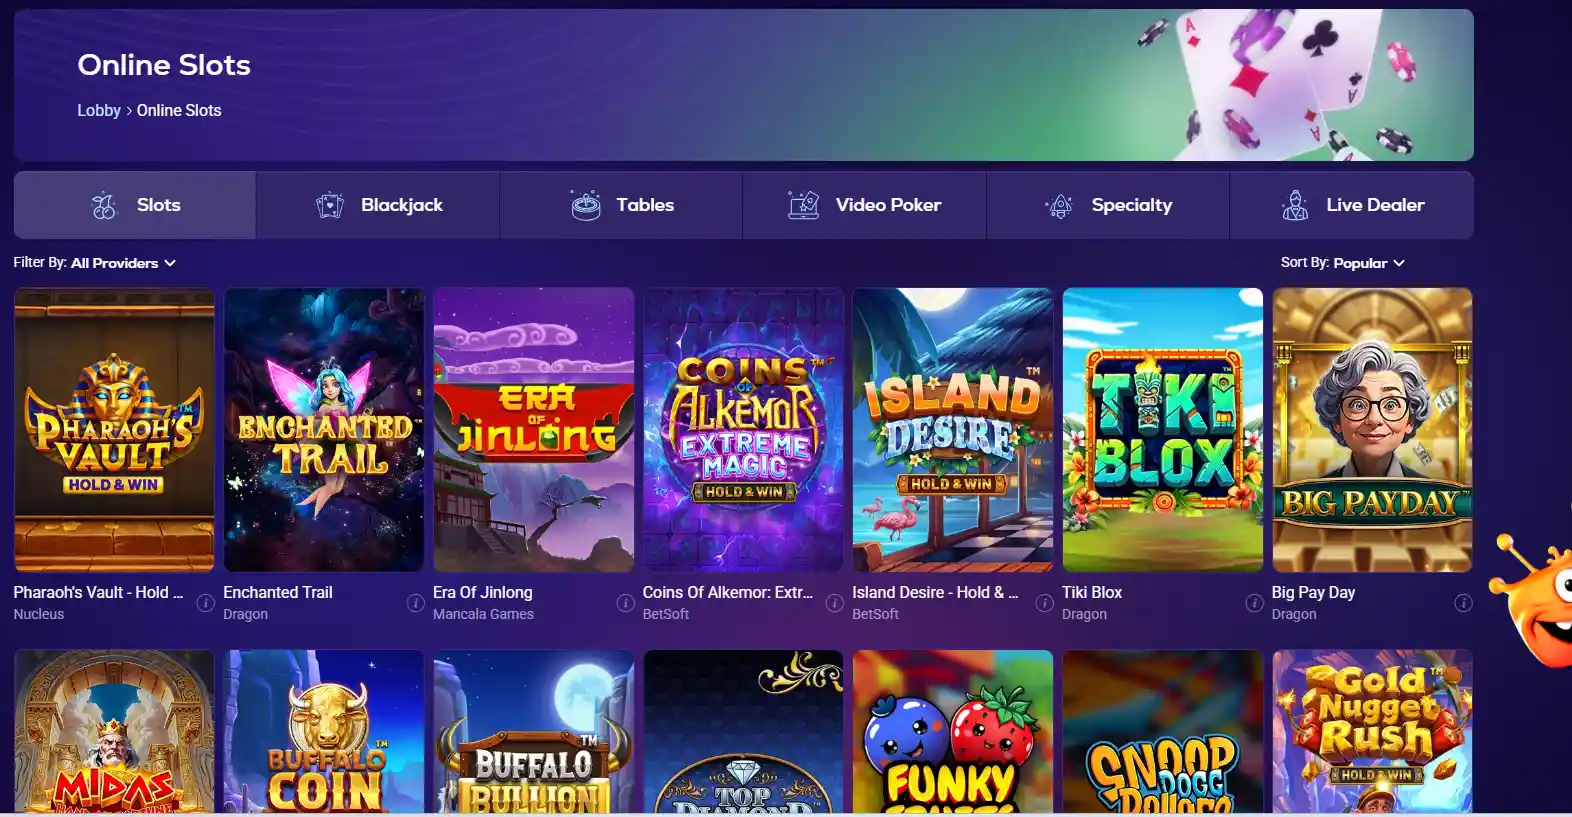This screenshot has width=1572, height=817.
Task: Show info for Pharaoh's Vault
Action: pos(205,603)
